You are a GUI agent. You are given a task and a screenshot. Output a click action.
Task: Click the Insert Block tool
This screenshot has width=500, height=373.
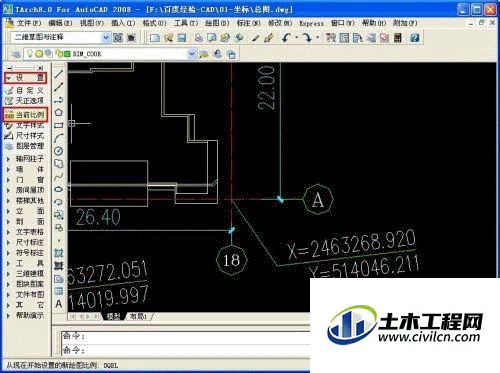[59, 215]
